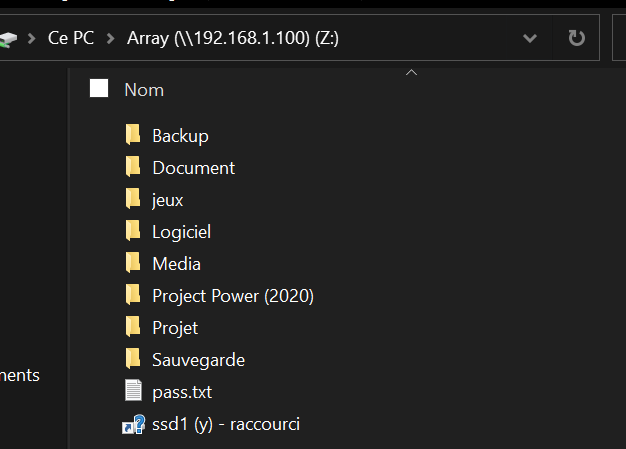Open the address bar history dropdown
Viewport: 626px width, 449px height.
(x=530, y=38)
